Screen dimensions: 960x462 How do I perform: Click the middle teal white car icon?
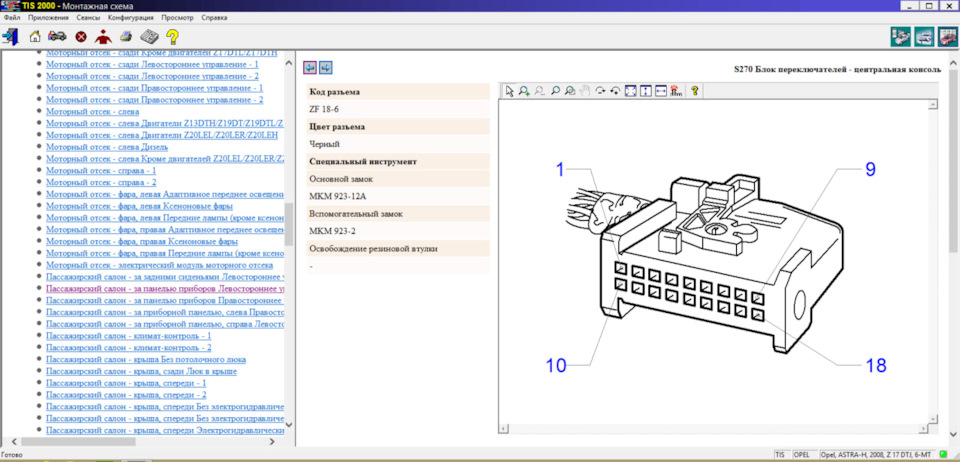pyautogui.click(x=924, y=37)
